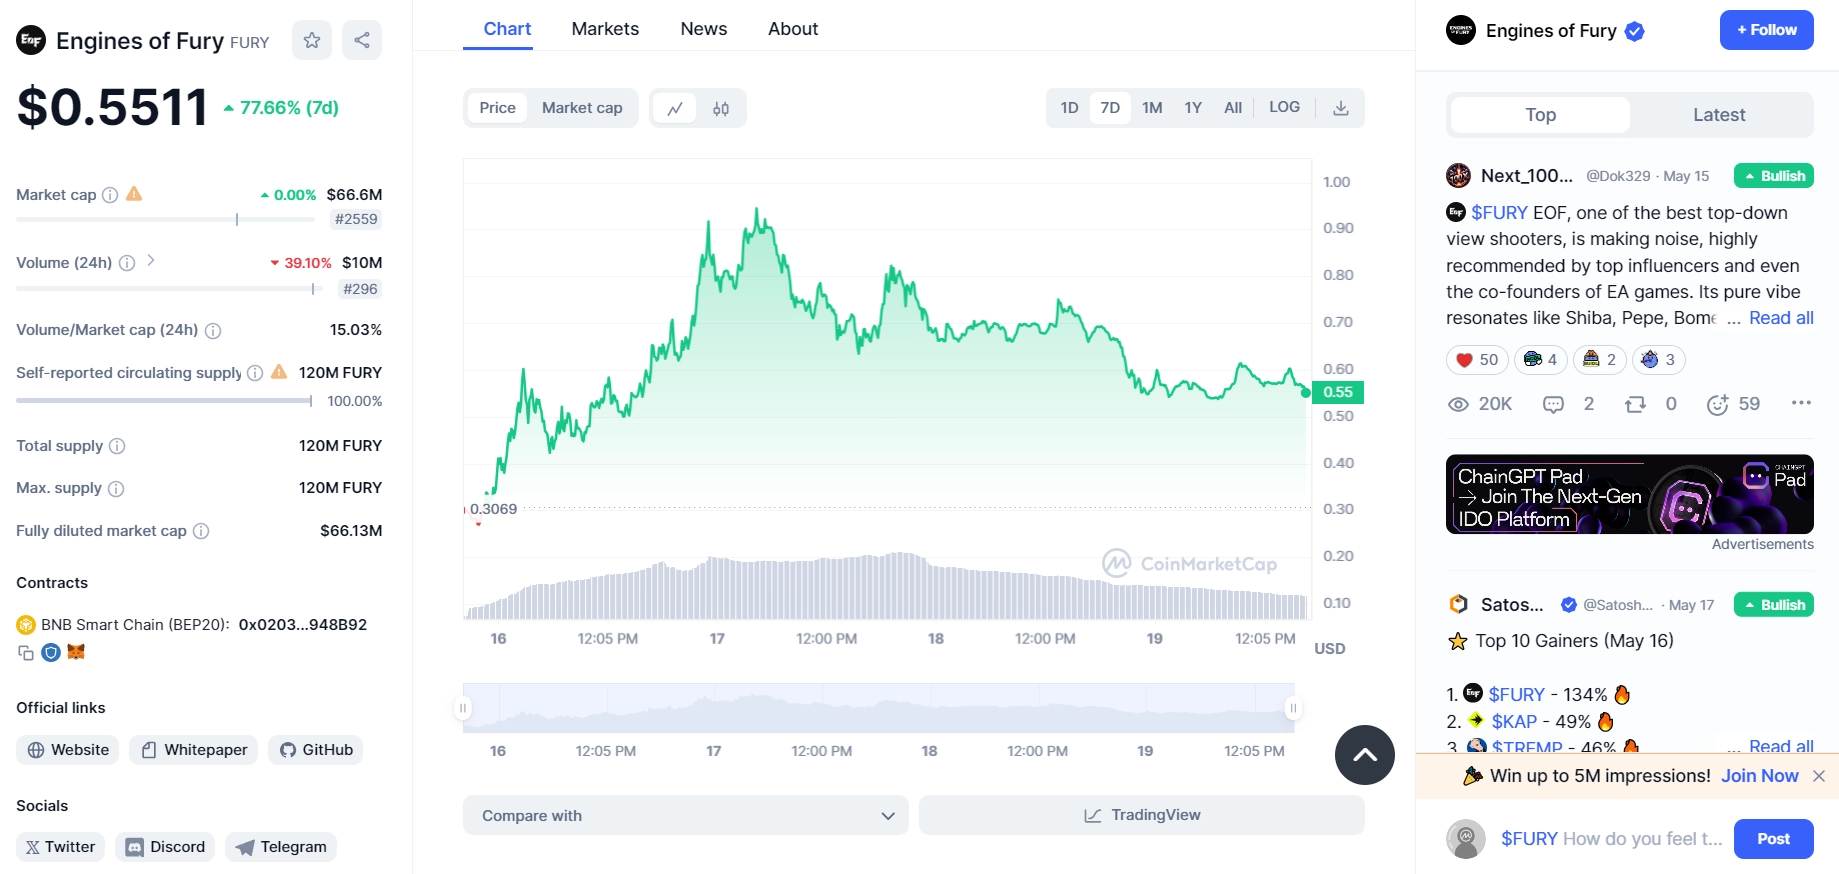Set chart range to 7D
The height and width of the screenshot is (874, 1839).
pyautogui.click(x=1110, y=108)
